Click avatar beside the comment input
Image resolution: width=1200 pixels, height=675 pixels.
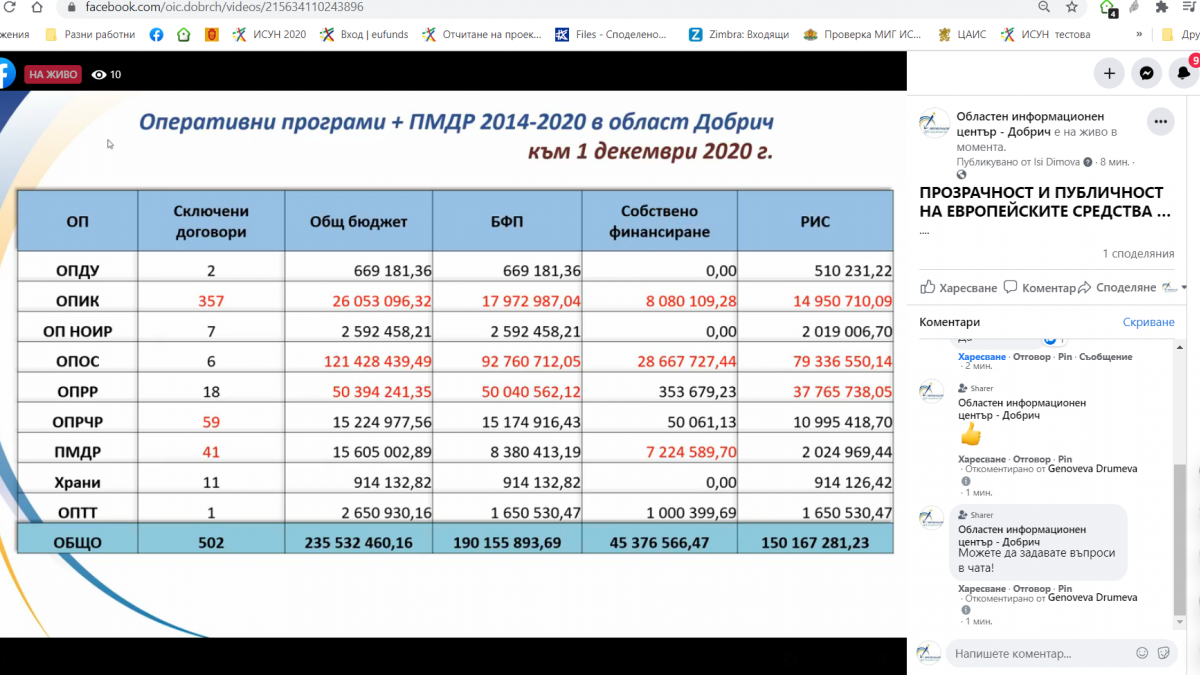(x=929, y=653)
